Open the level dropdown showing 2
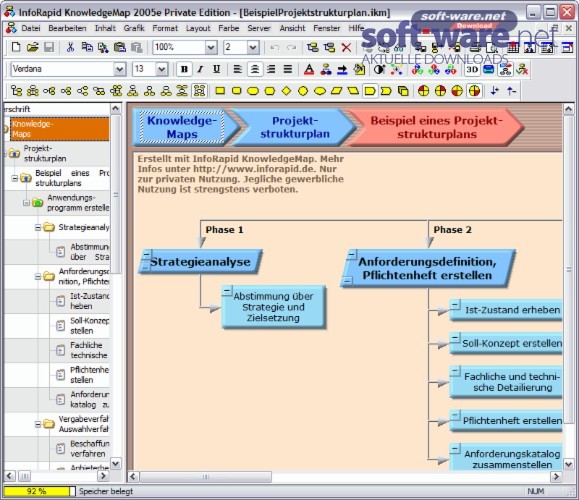 pyautogui.click(x=253, y=47)
